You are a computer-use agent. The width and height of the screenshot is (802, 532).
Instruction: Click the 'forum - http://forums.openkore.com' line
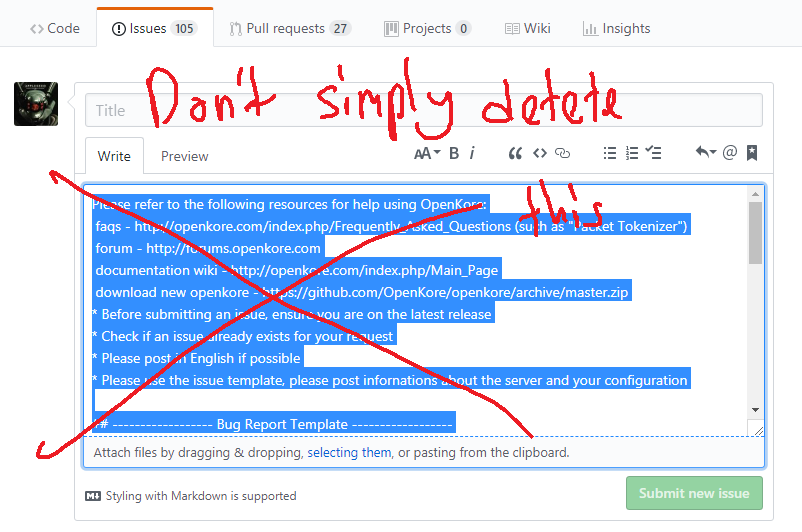[x=208, y=248]
